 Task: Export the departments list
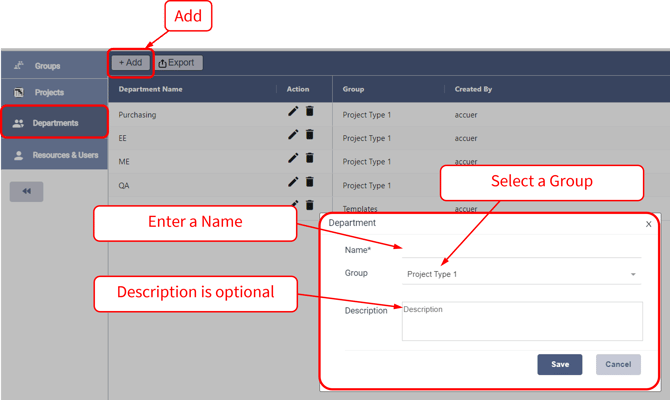(x=177, y=63)
